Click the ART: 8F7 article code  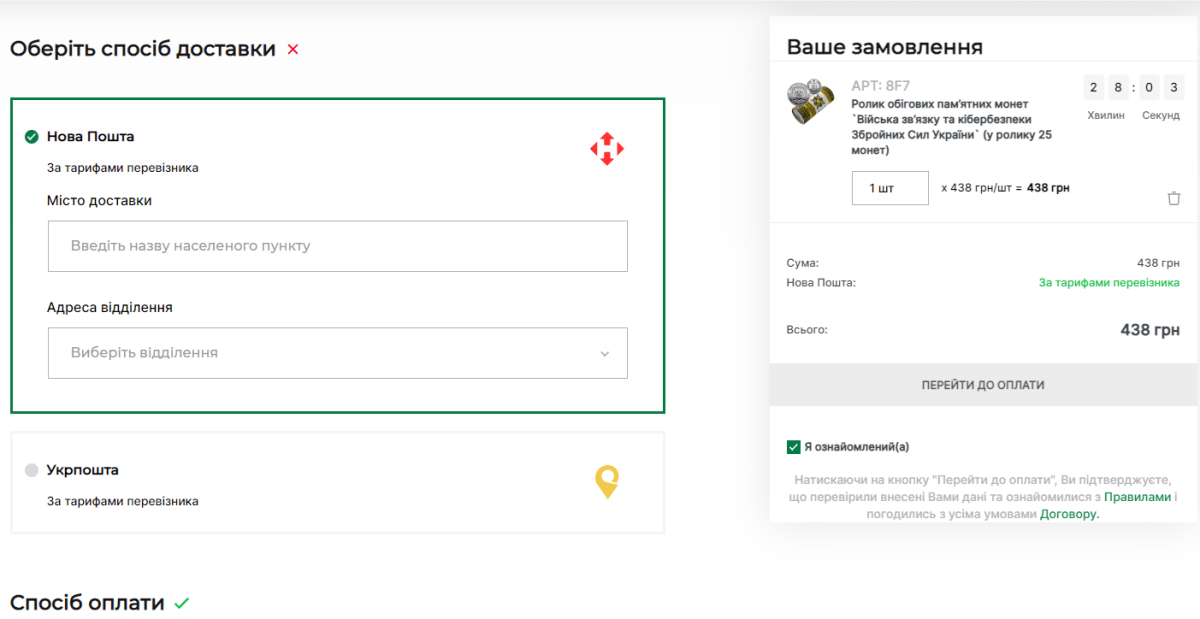[x=880, y=86]
